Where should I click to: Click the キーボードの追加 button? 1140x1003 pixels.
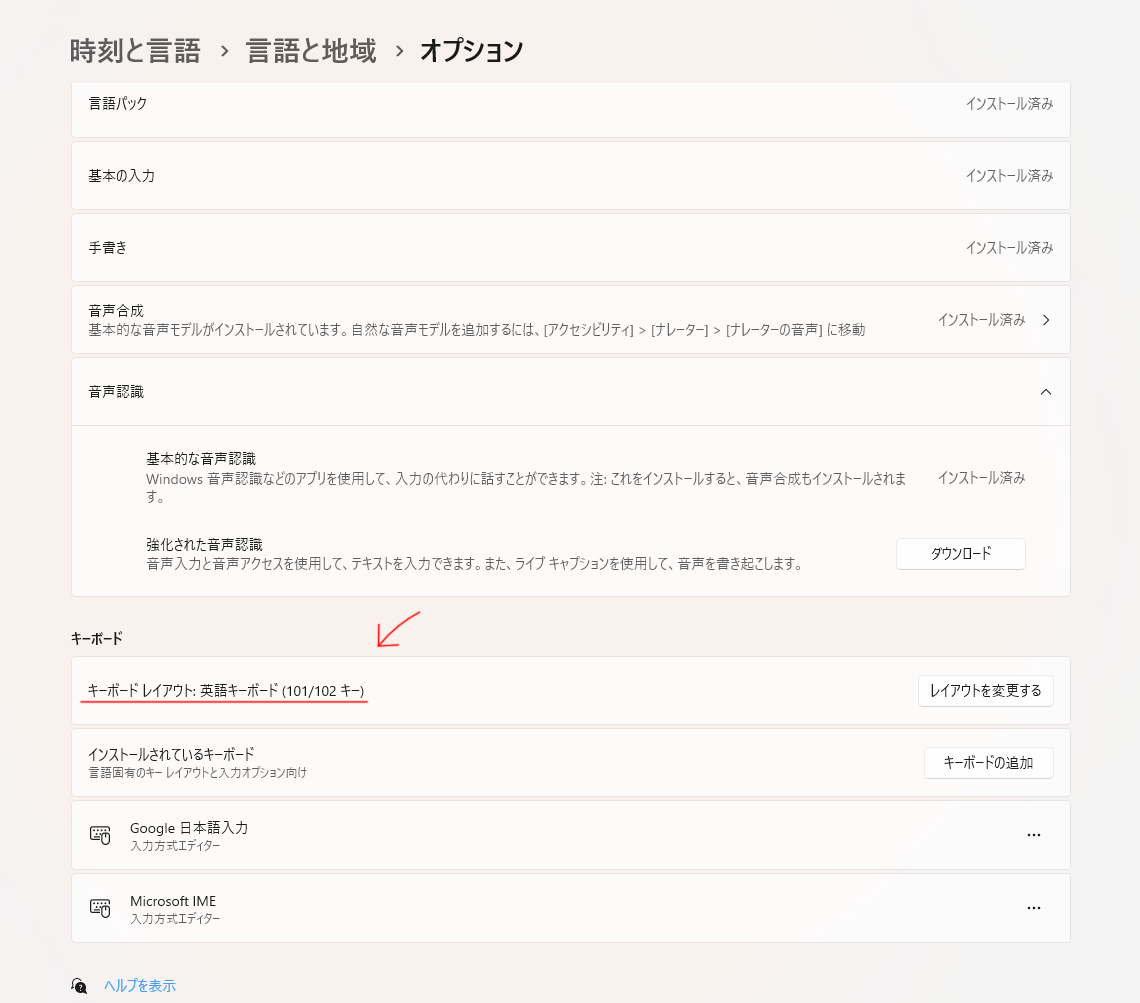point(988,763)
